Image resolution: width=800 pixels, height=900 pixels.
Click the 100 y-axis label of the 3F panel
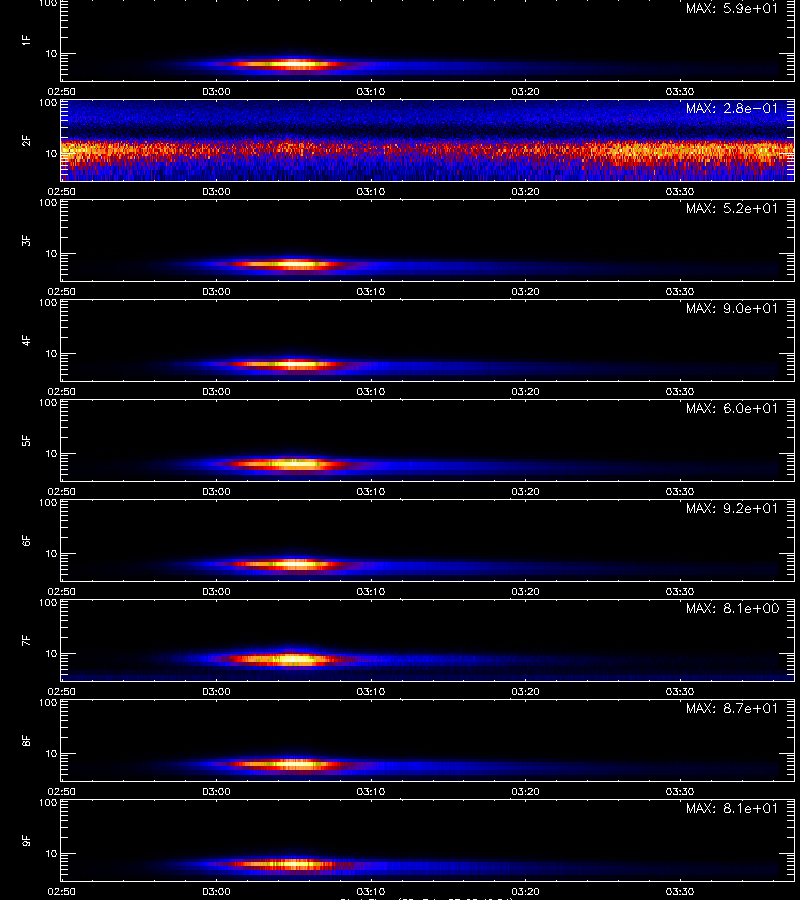48,203
